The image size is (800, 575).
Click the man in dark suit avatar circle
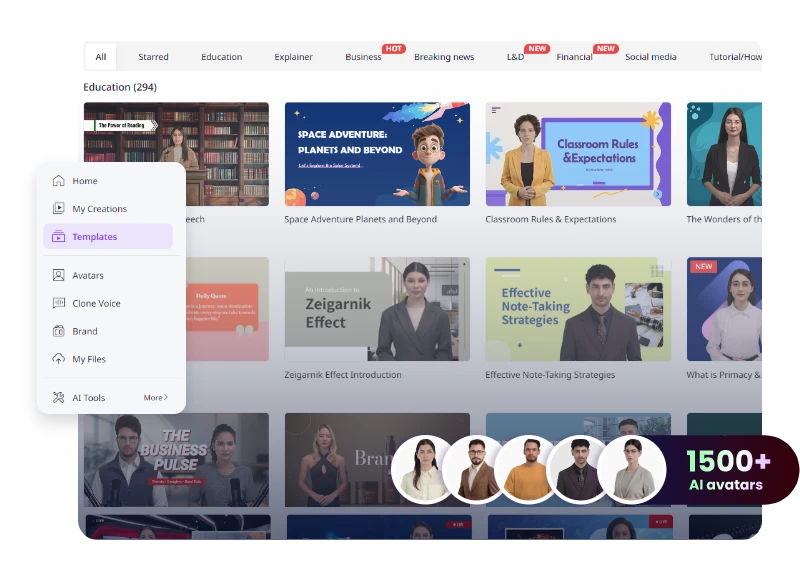tap(579, 469)
